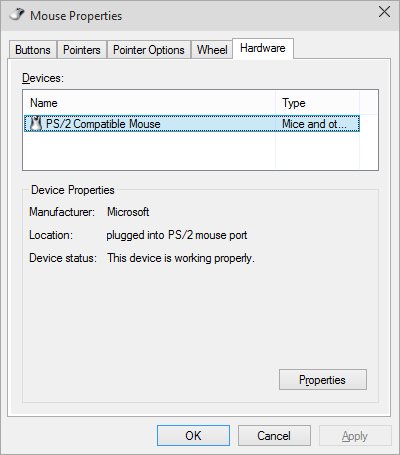Click the "Mice and ot..." type cell
Screen dimensions: 400x455
(x=314, y=124)
